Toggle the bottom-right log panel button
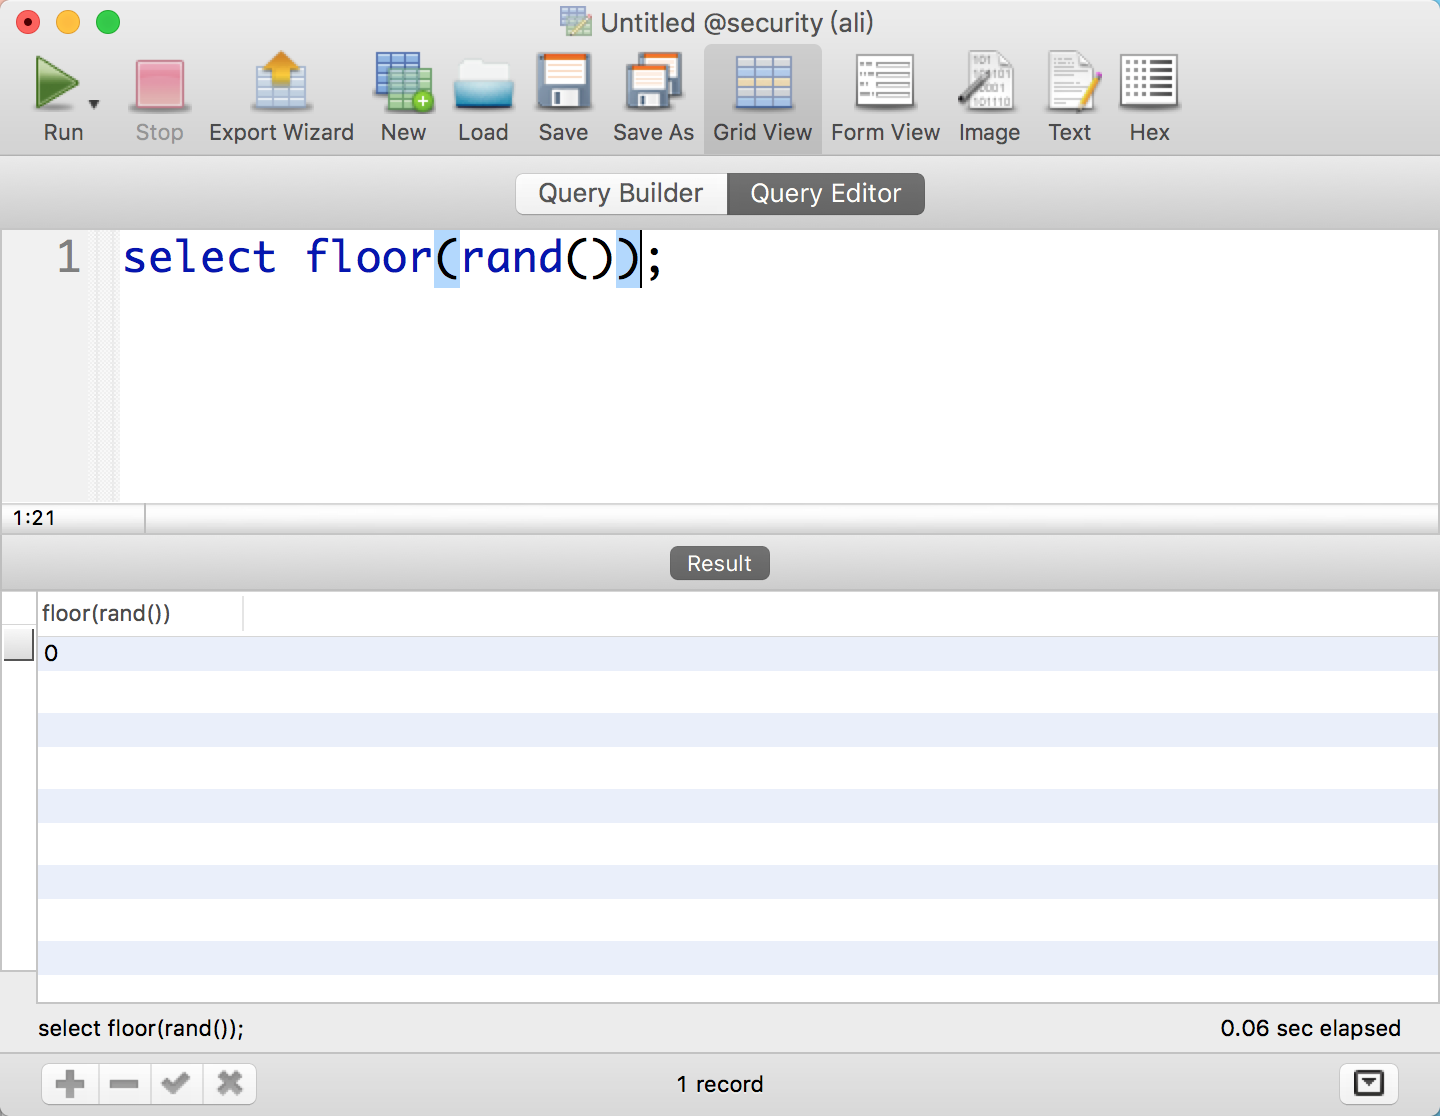This screenshot has width=1440, height=1116. tap(1368, 1083)
